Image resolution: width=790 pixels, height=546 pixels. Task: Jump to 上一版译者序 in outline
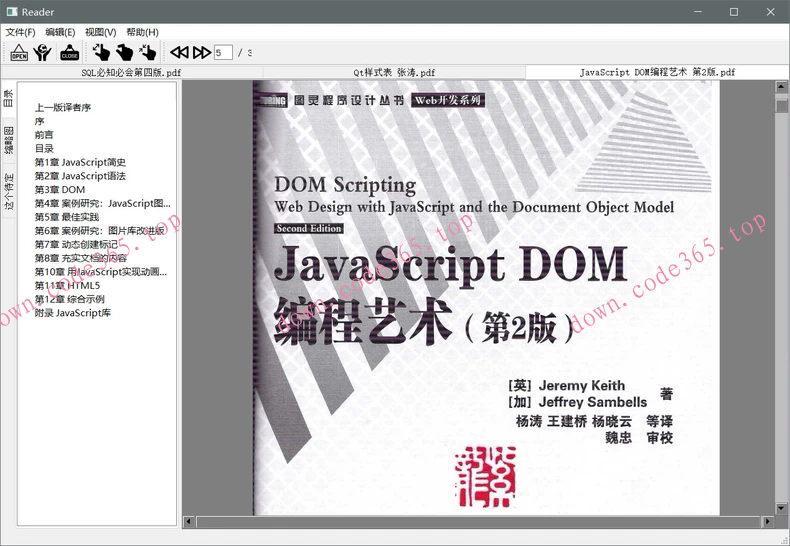62,107
